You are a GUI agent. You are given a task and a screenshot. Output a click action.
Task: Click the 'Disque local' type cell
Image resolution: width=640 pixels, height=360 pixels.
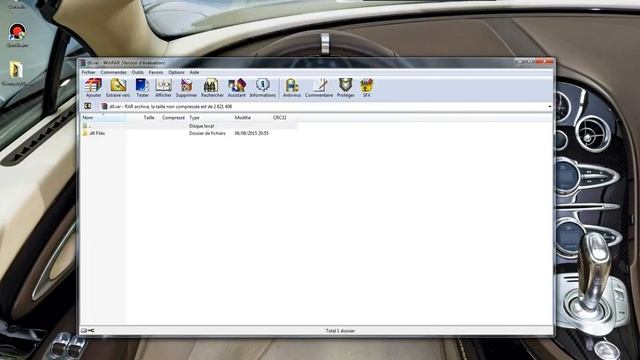pos(201,126)
